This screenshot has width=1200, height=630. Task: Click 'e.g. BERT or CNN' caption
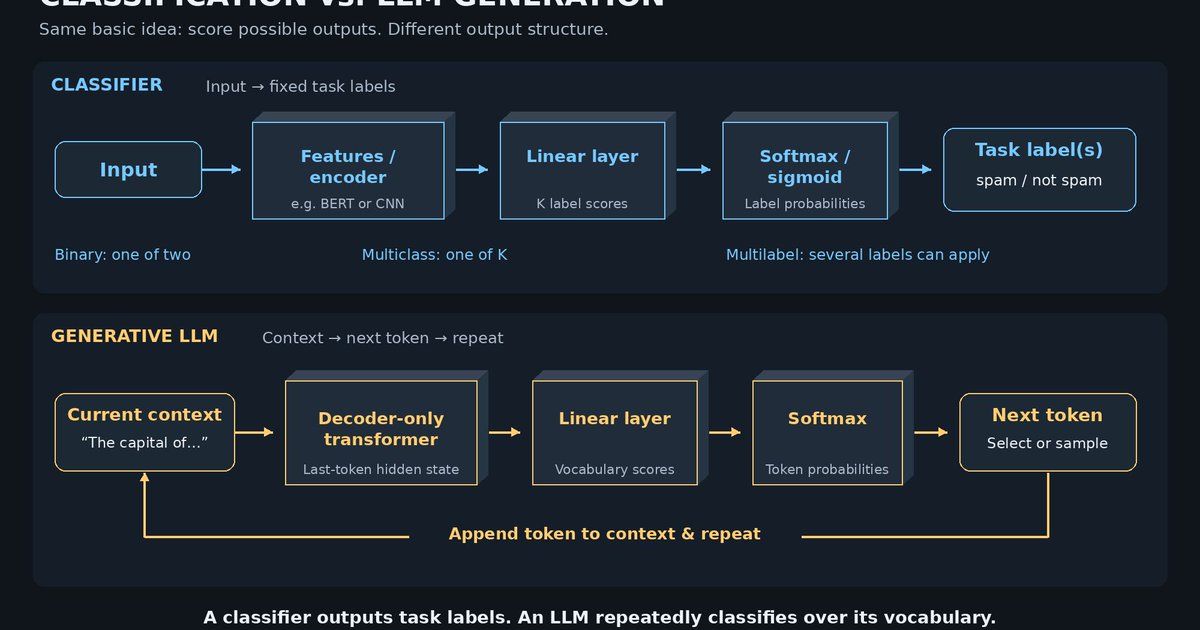point(348,204)
